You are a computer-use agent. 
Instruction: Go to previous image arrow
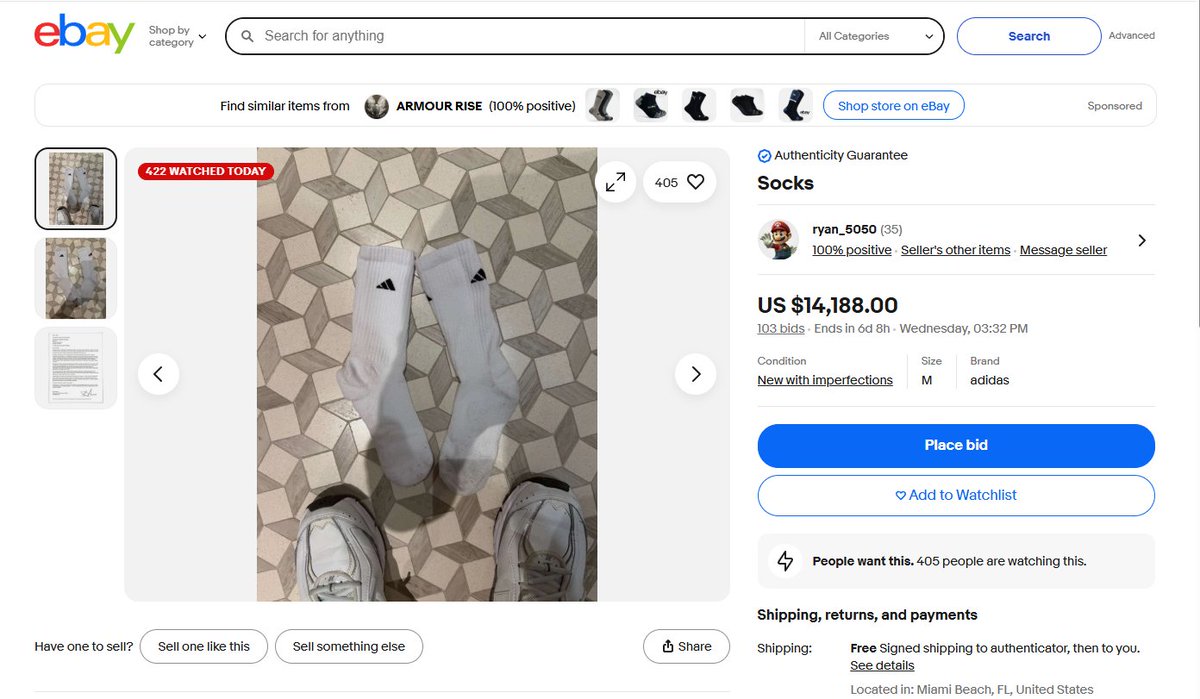point(158,374)
